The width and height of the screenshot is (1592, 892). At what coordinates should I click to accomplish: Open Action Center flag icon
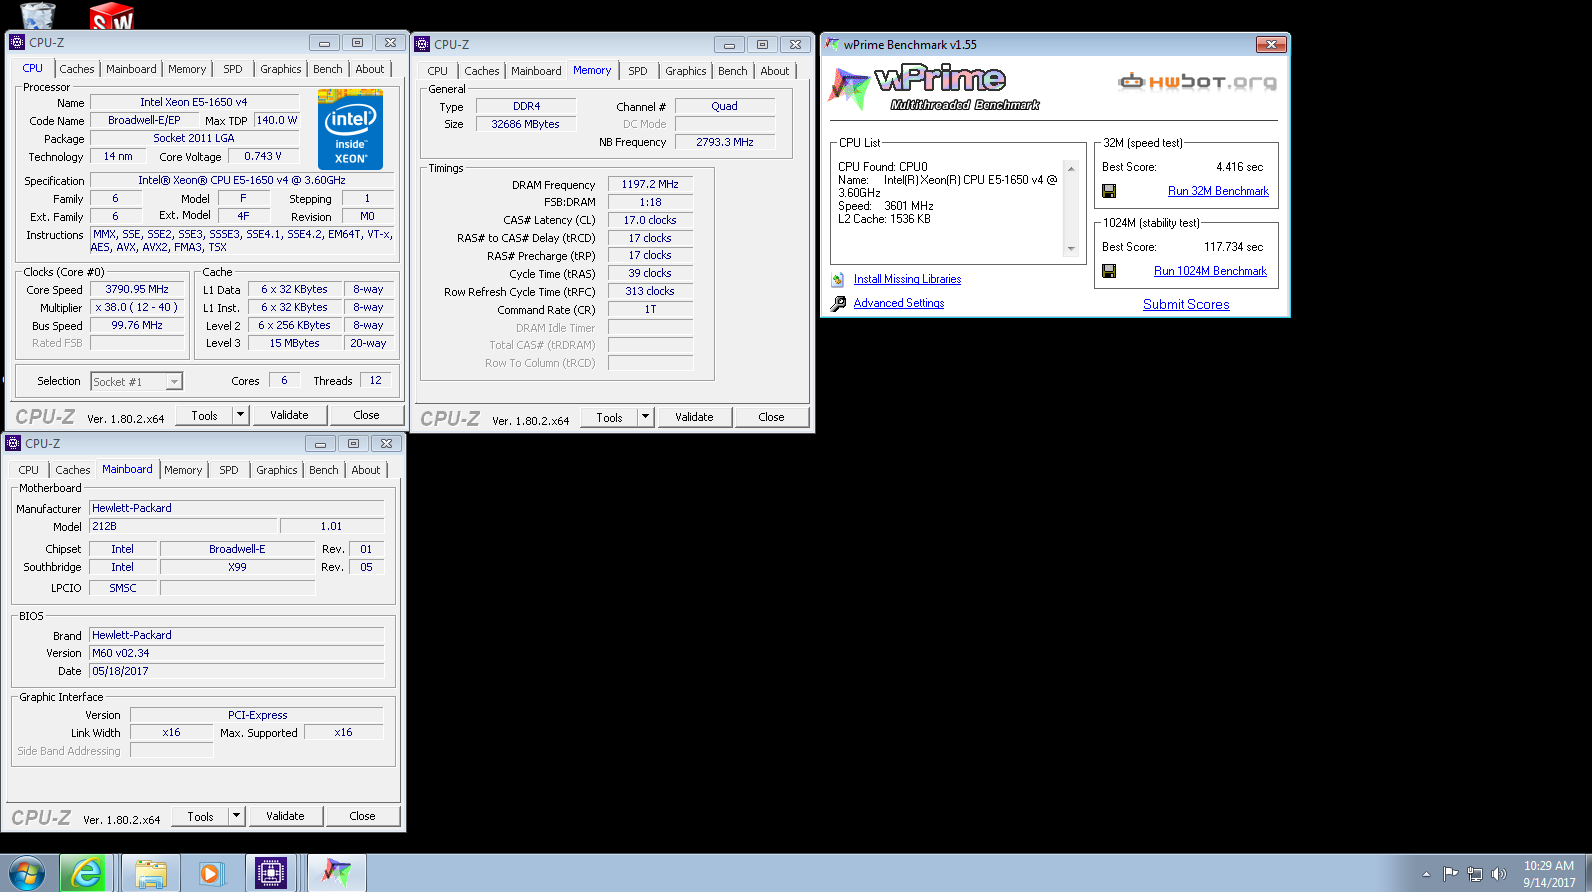point(1450,874)
